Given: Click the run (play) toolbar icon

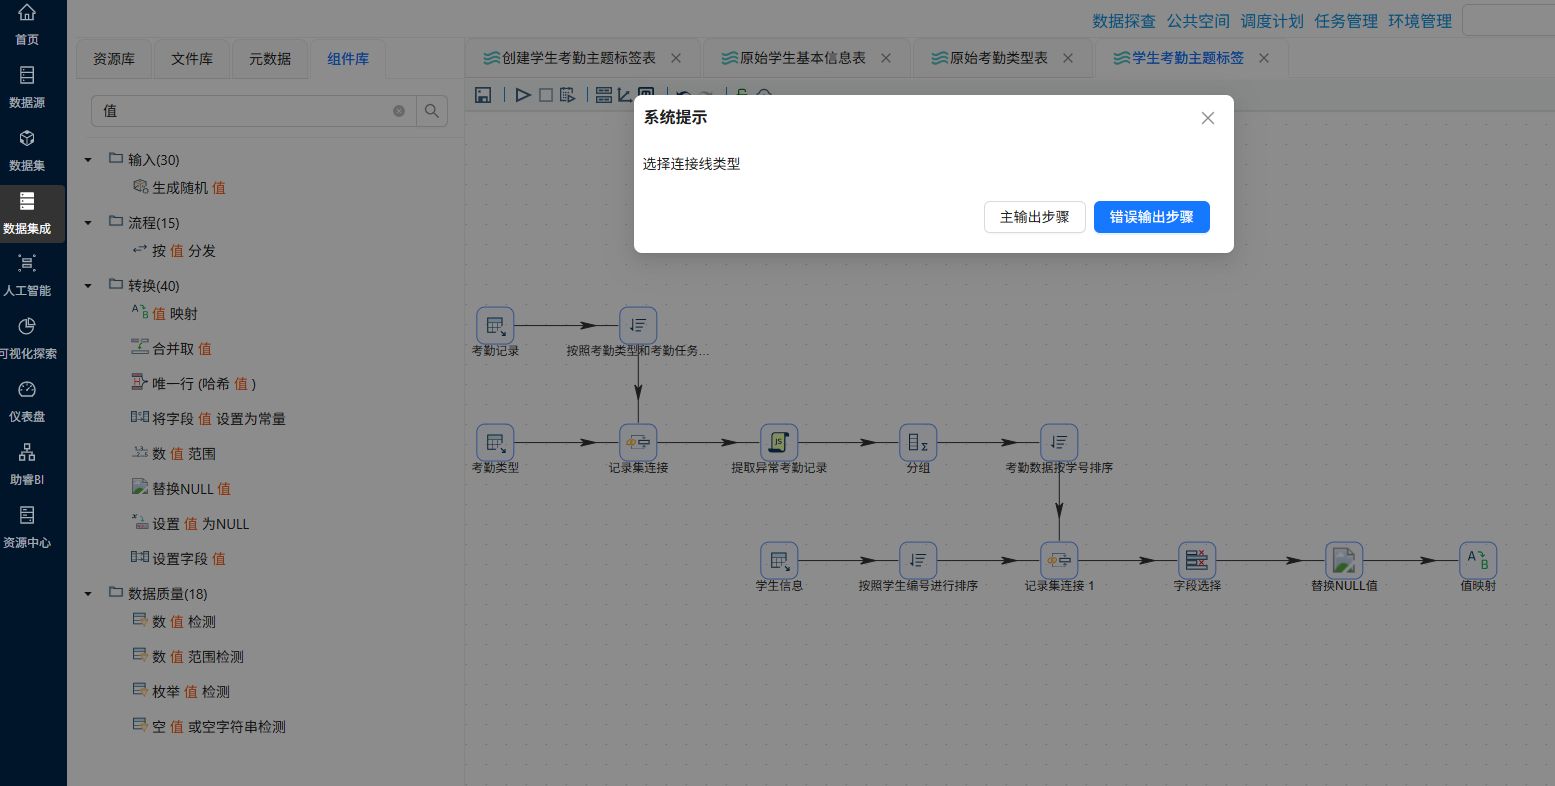Looking at the screenshot, I should pos(523,95).
